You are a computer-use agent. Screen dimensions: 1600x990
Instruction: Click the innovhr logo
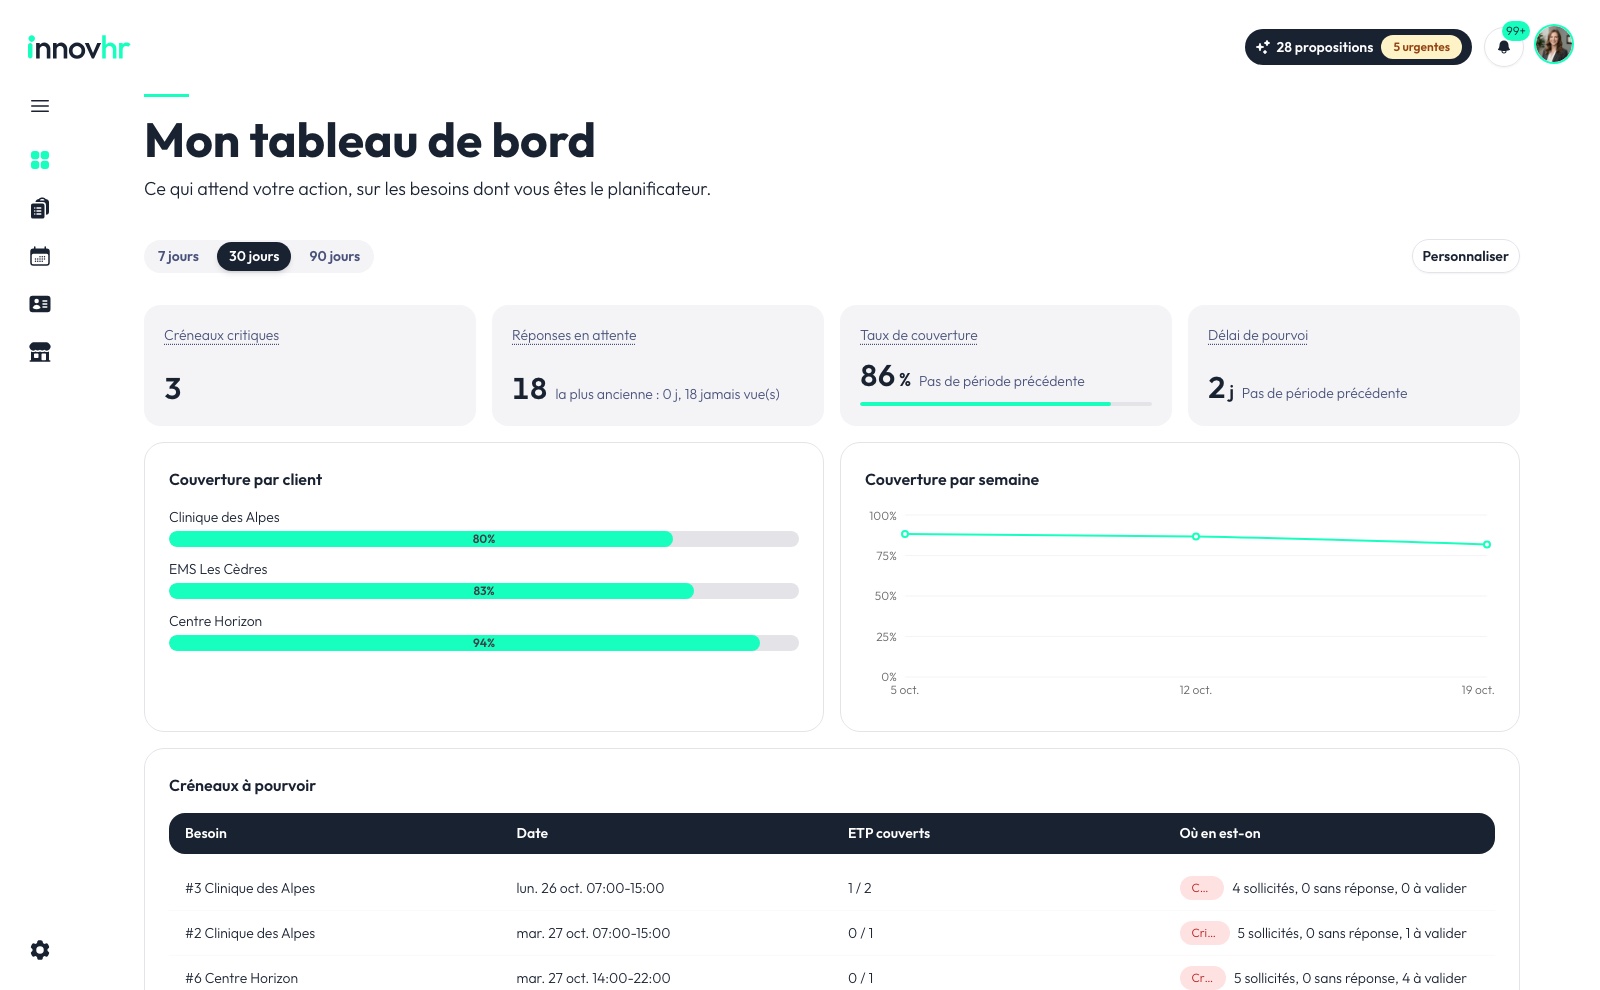point(79,47)
